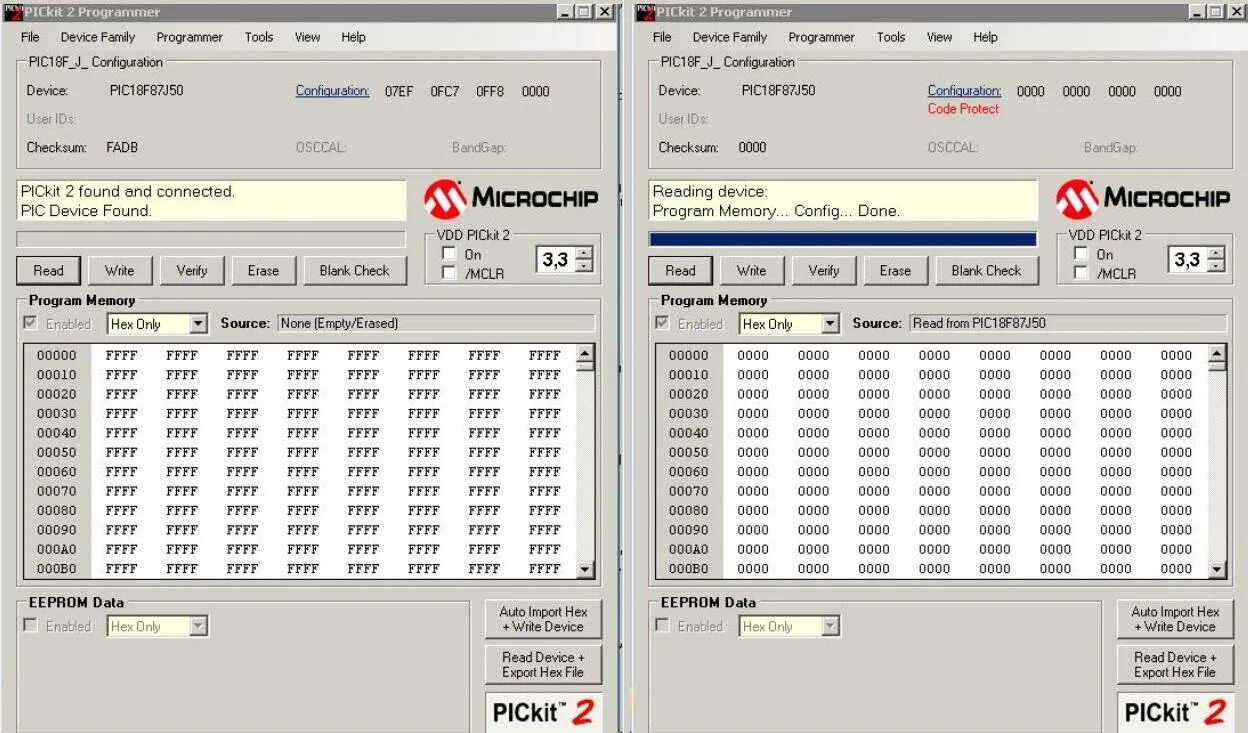Click the full progress bar in right window
The image size is (1248, 733).
click(843, 239)
